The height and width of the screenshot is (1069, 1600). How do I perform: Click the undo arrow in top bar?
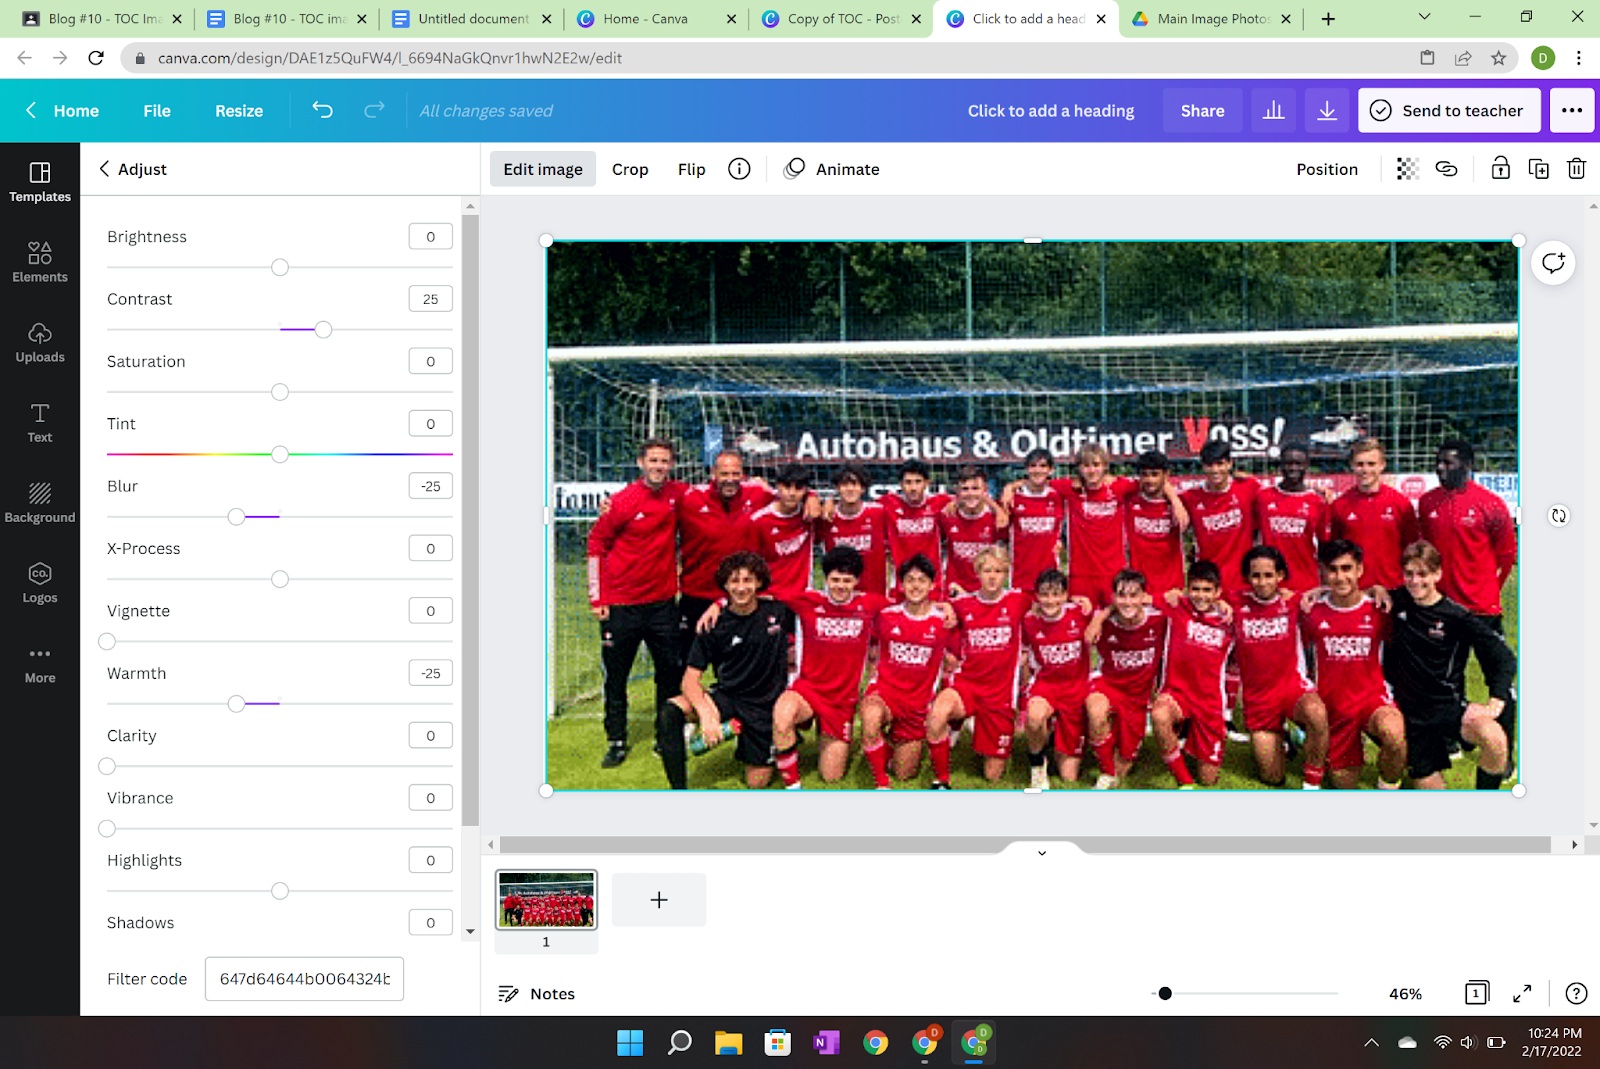(x=322, y=110)
